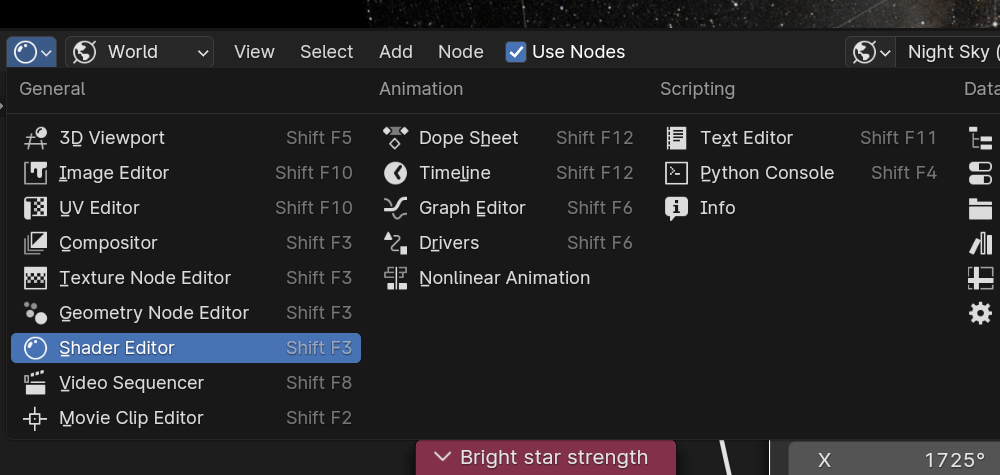This screenshot has width=1000, height=475.
Task: Click the Python Console icon
Action: (x=677, y=173)
